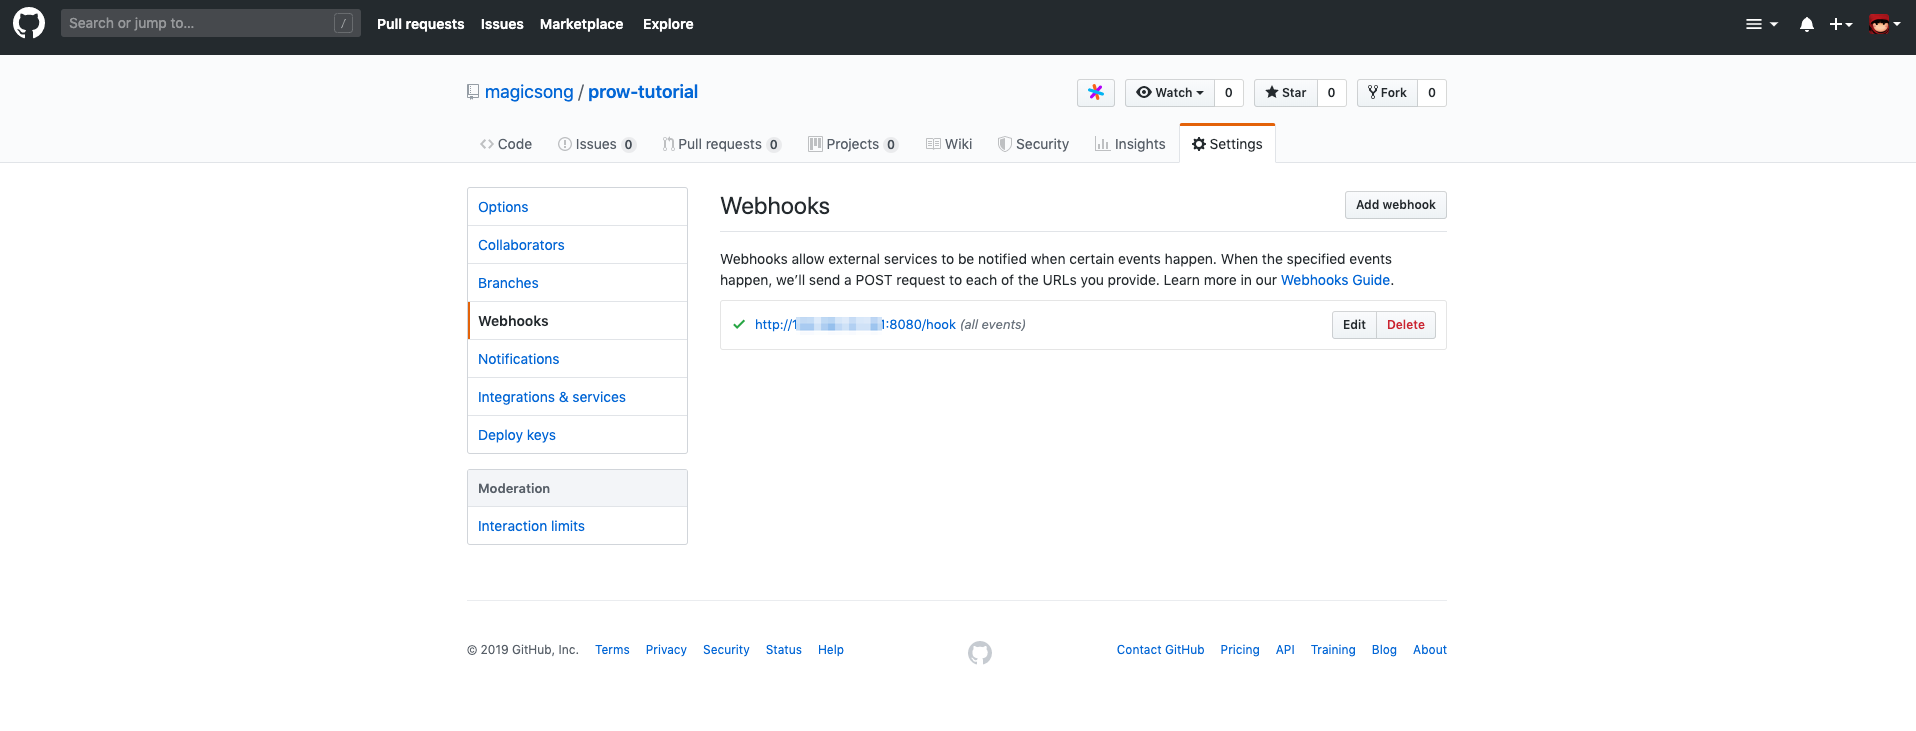Open the Status footer link

point(784,650)
